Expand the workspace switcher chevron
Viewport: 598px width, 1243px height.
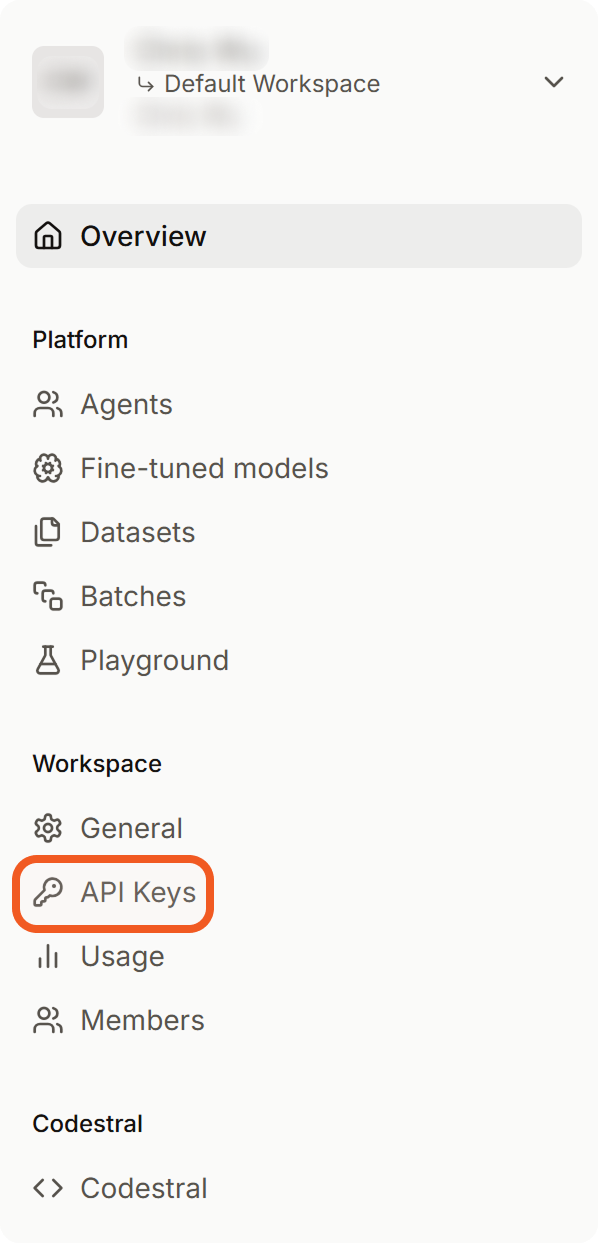(x=554, y=82)
